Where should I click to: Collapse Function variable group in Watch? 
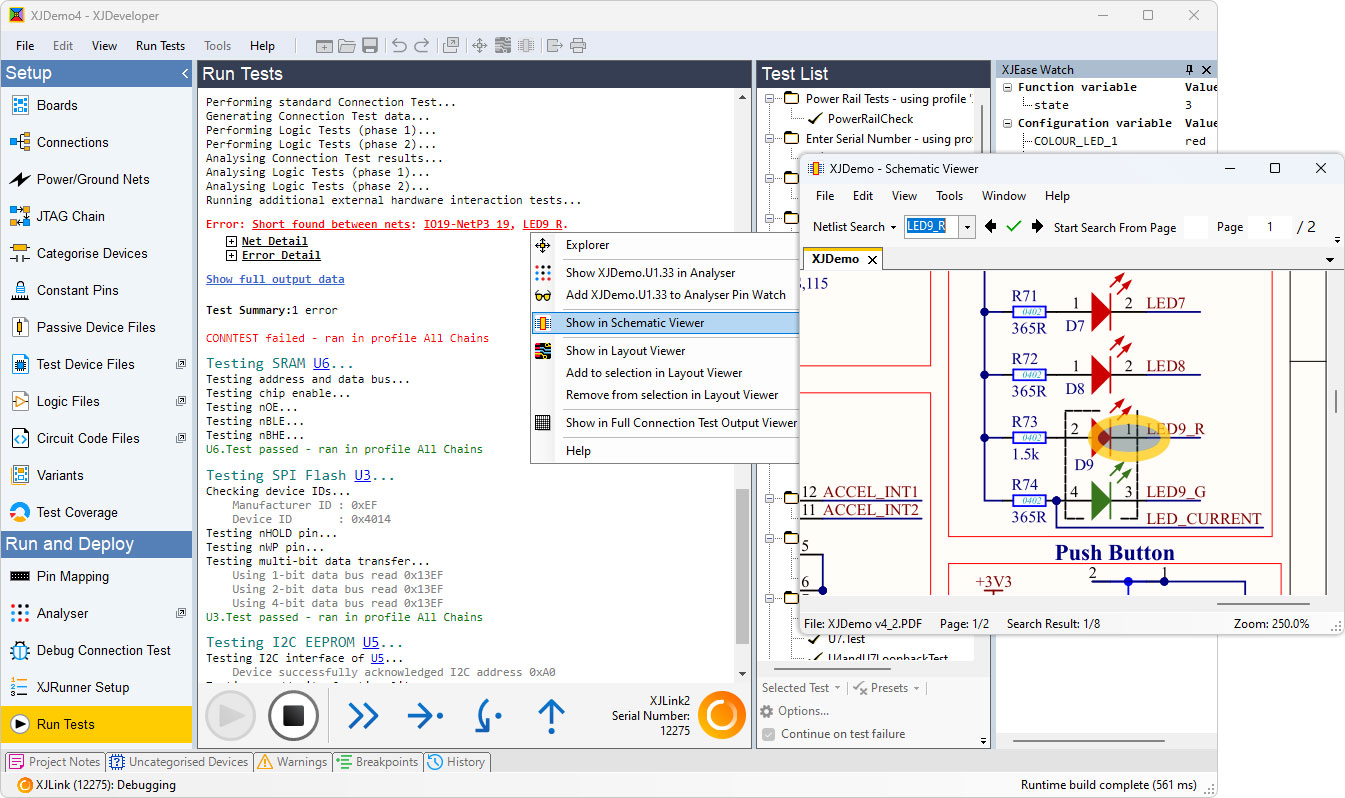1008,88
